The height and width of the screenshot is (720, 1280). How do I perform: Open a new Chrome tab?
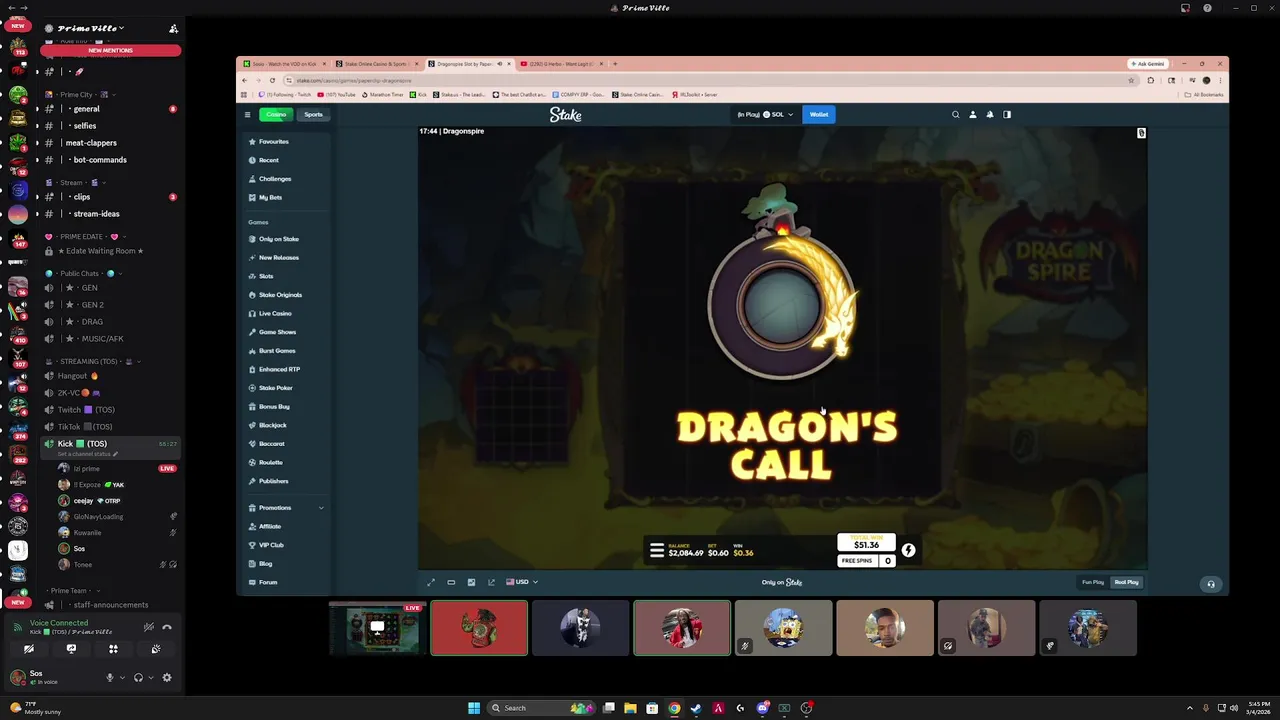614,64
